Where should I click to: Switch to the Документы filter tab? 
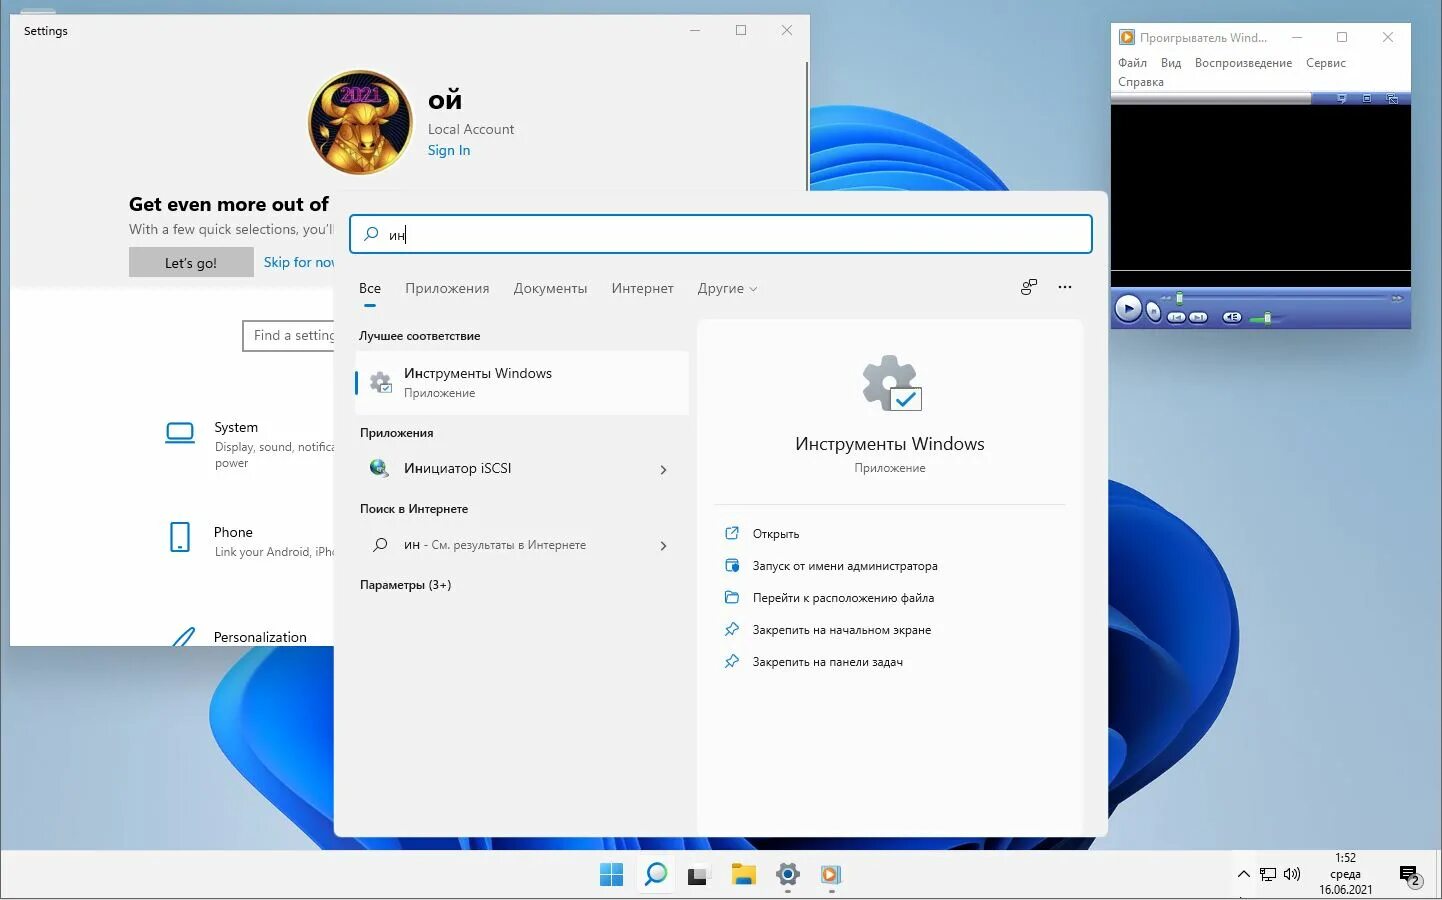[550, 288]
